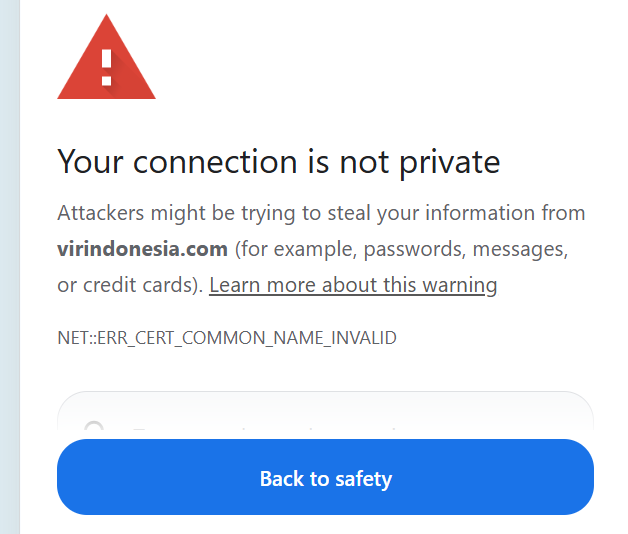Click the faded icon in the hidden card

[94, 430]
